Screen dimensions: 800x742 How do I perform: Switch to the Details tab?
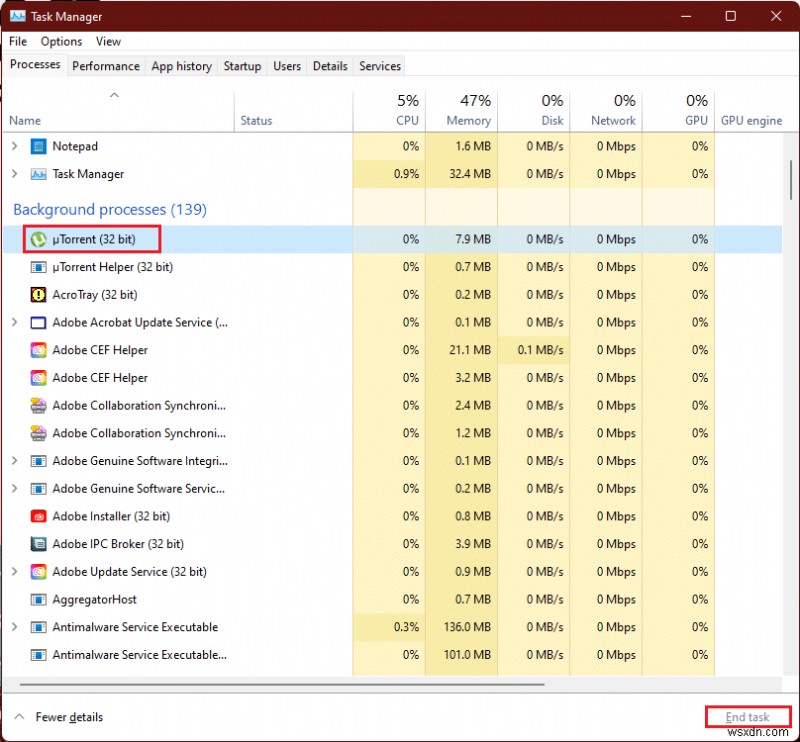[x=330, y=66]
